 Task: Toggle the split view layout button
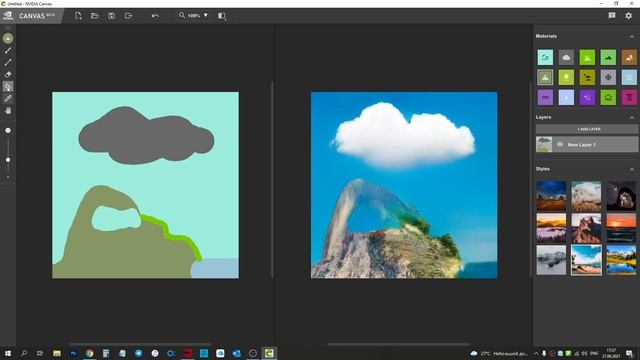pos(222,16)
